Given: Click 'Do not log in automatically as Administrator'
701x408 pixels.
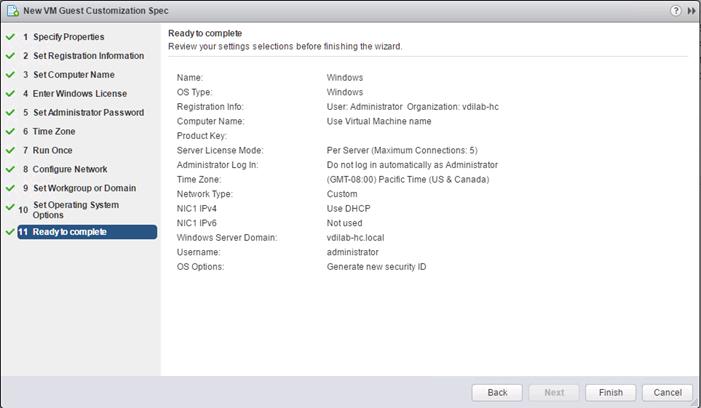Looking at the screenshot, I should coord(412,165).
